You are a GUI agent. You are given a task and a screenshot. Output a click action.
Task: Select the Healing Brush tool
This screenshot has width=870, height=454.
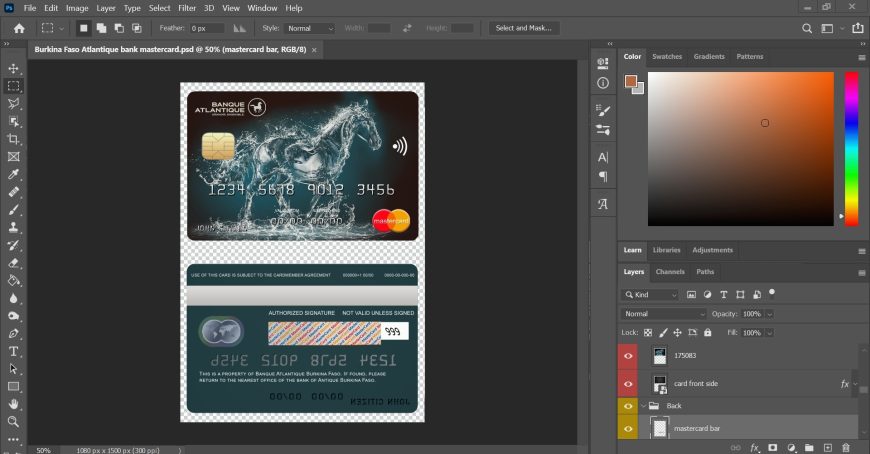13,192
